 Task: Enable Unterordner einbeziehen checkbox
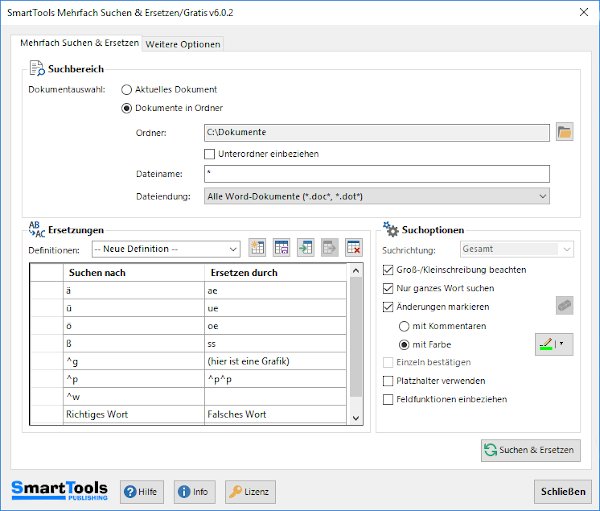209,153
